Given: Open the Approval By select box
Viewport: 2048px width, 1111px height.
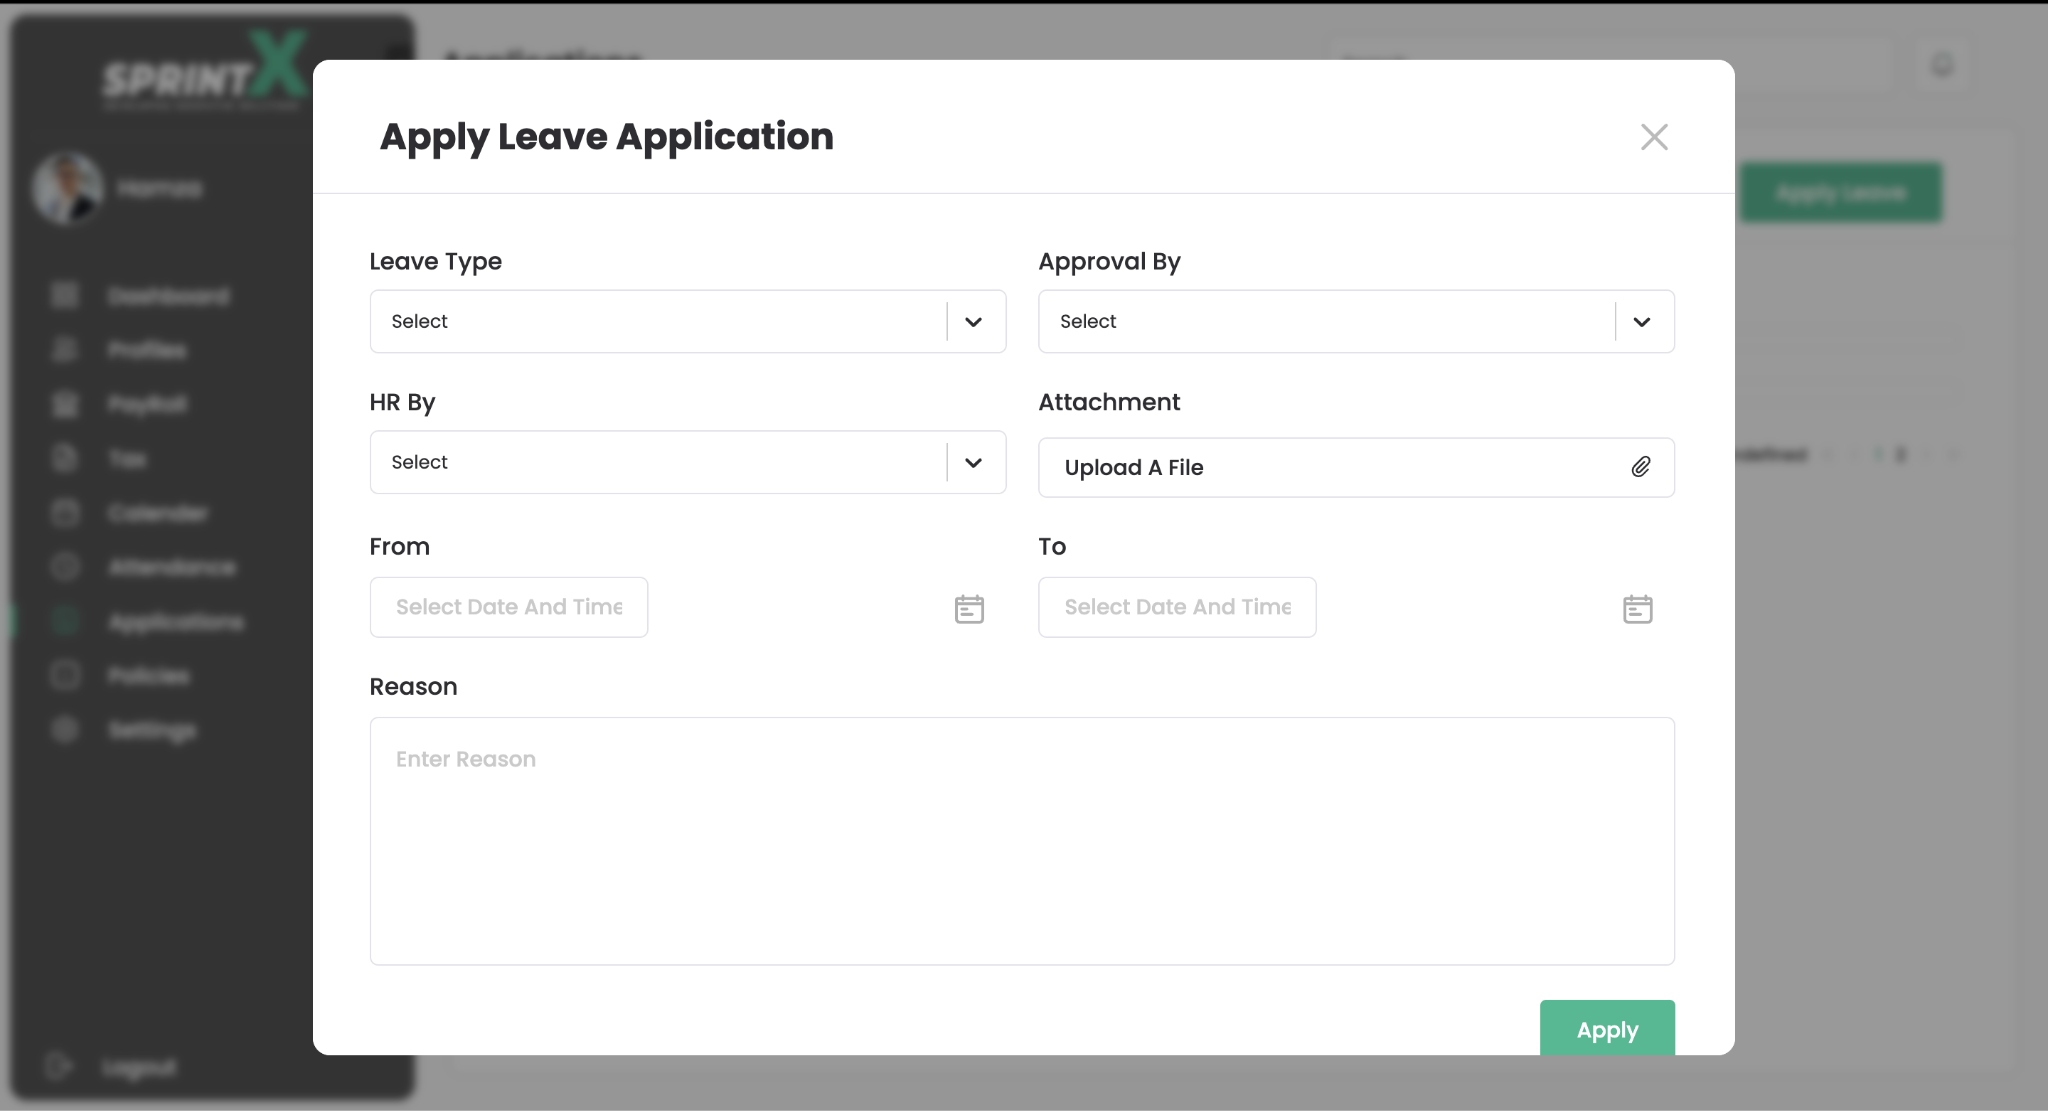Looking at the screenshot, I should (1325, 322).
